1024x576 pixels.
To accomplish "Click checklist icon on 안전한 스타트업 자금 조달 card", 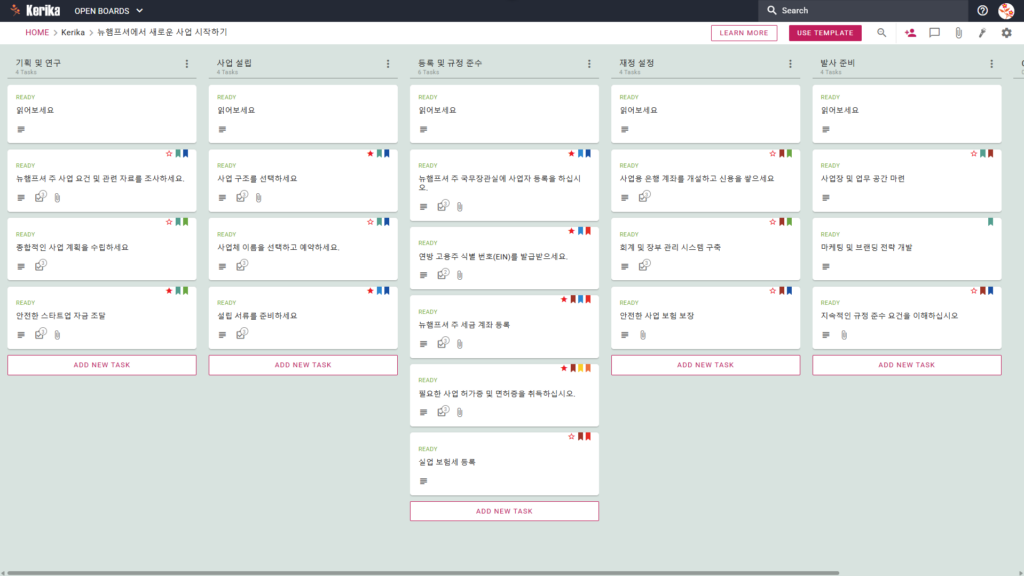I will 40,334.
